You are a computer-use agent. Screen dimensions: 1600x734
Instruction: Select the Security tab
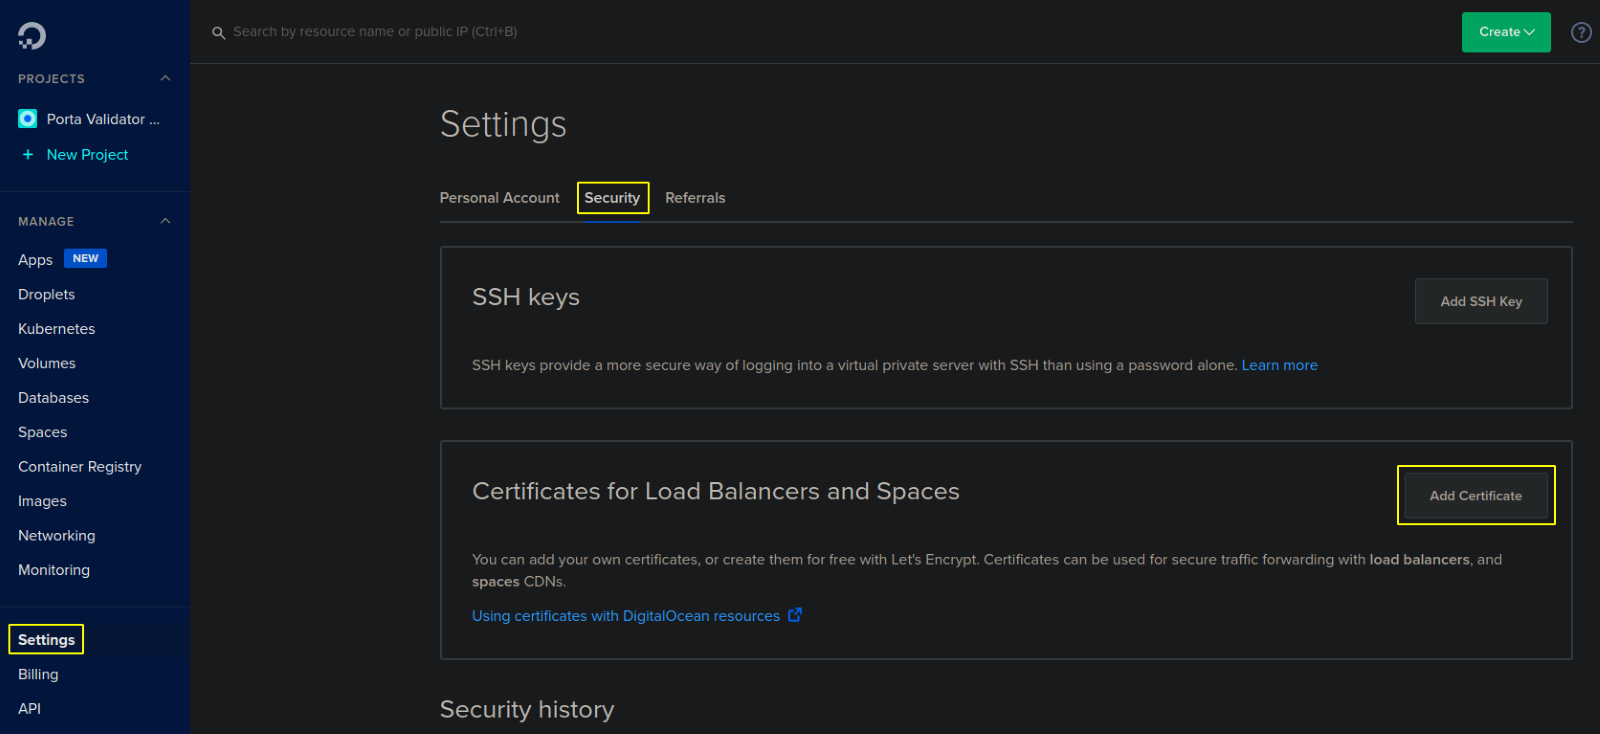pos(612,198)
